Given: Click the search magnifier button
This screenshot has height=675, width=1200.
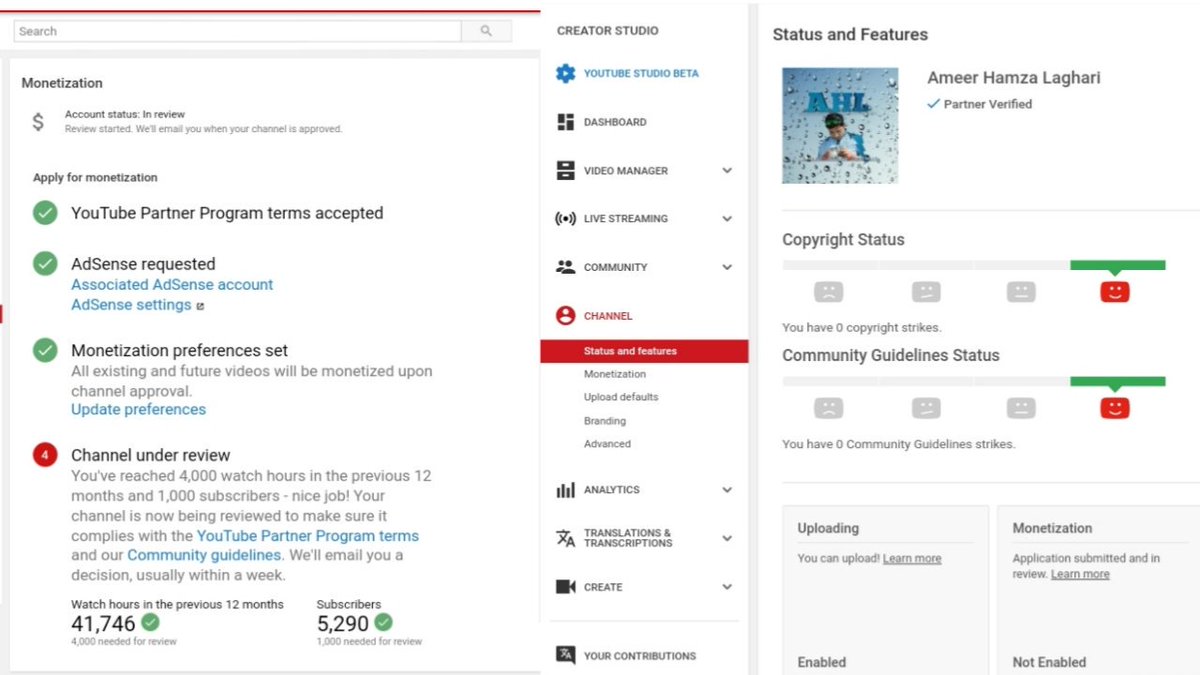Looking at the screenshot, I should point(486,31).
